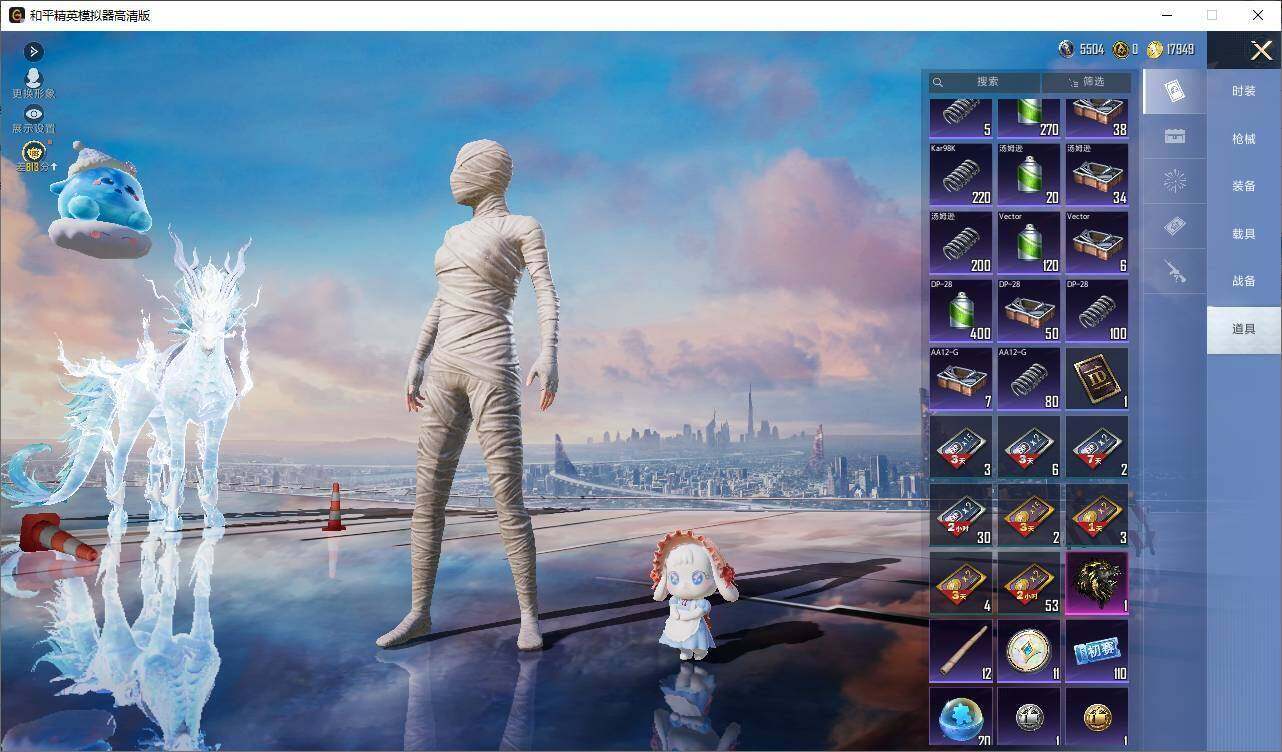Toggle 展示设置 eye display settings

(34, 120)
